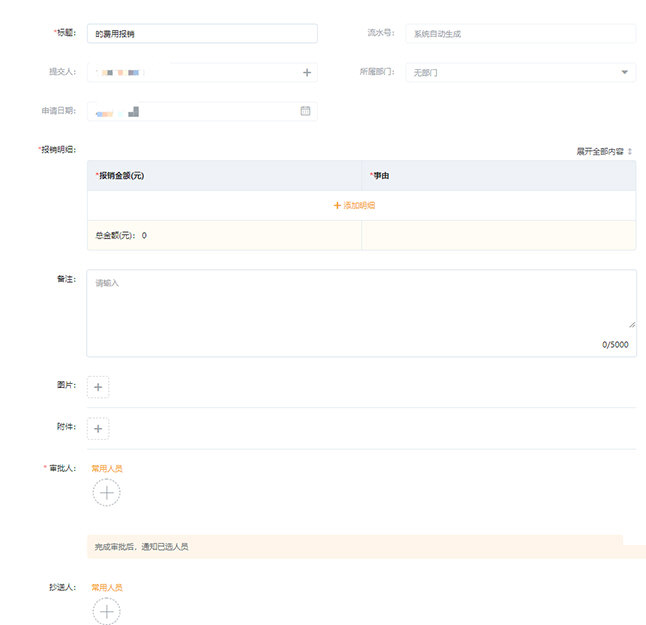The height and width of the screenshot is (625, 646).
Task: Open the calendar icon in 申请日期
Action: (306, 111)
